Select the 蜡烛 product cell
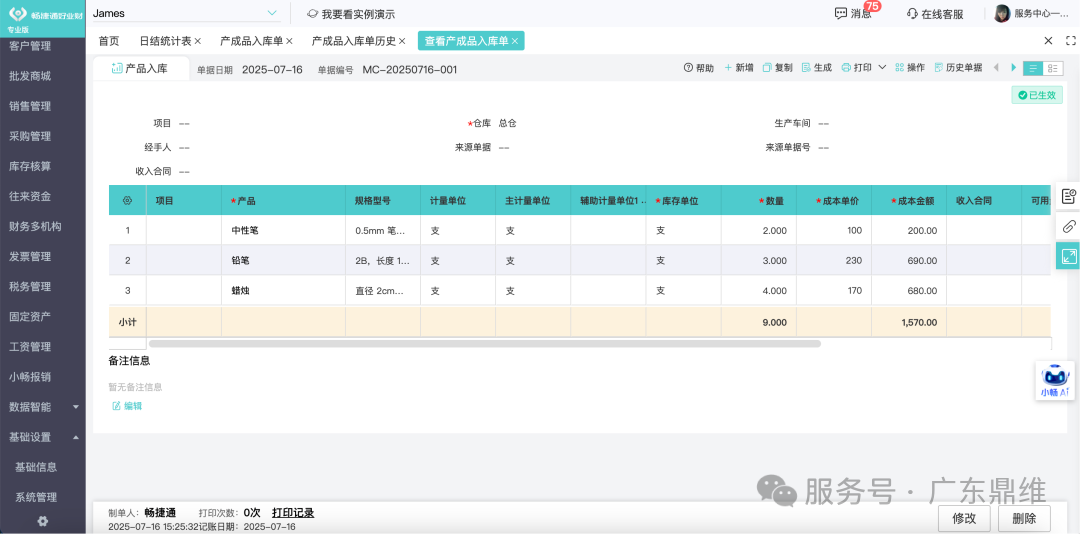The width and height of the screenshot is (1080, 534). pyautogui.click(x=283, y=291)
